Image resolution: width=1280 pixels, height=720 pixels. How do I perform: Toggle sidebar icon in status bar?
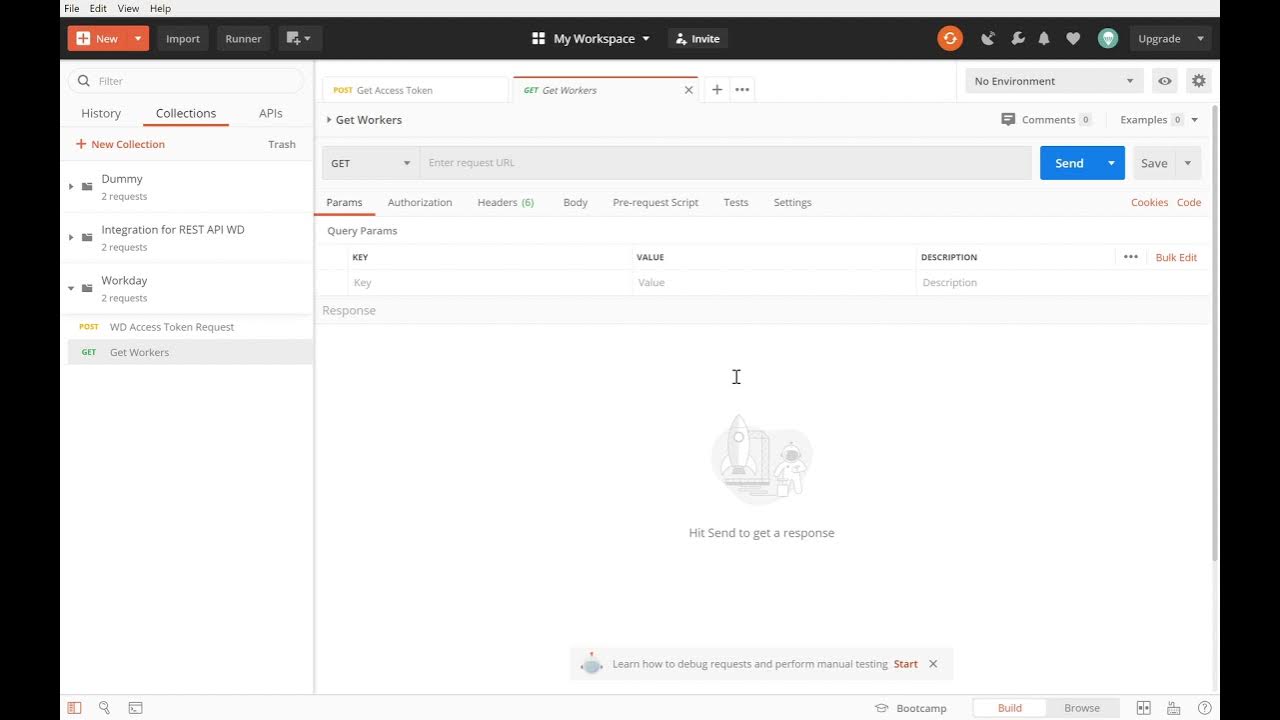[74, 708]
